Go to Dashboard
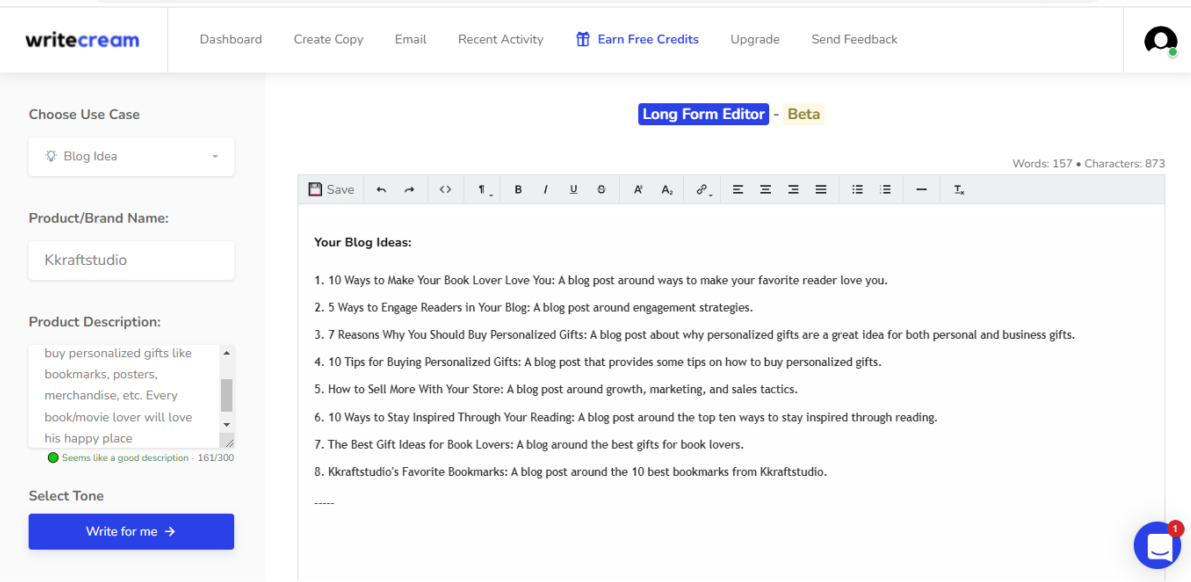Viewport: 1191px width, 582px height. [x=231, y=40]
